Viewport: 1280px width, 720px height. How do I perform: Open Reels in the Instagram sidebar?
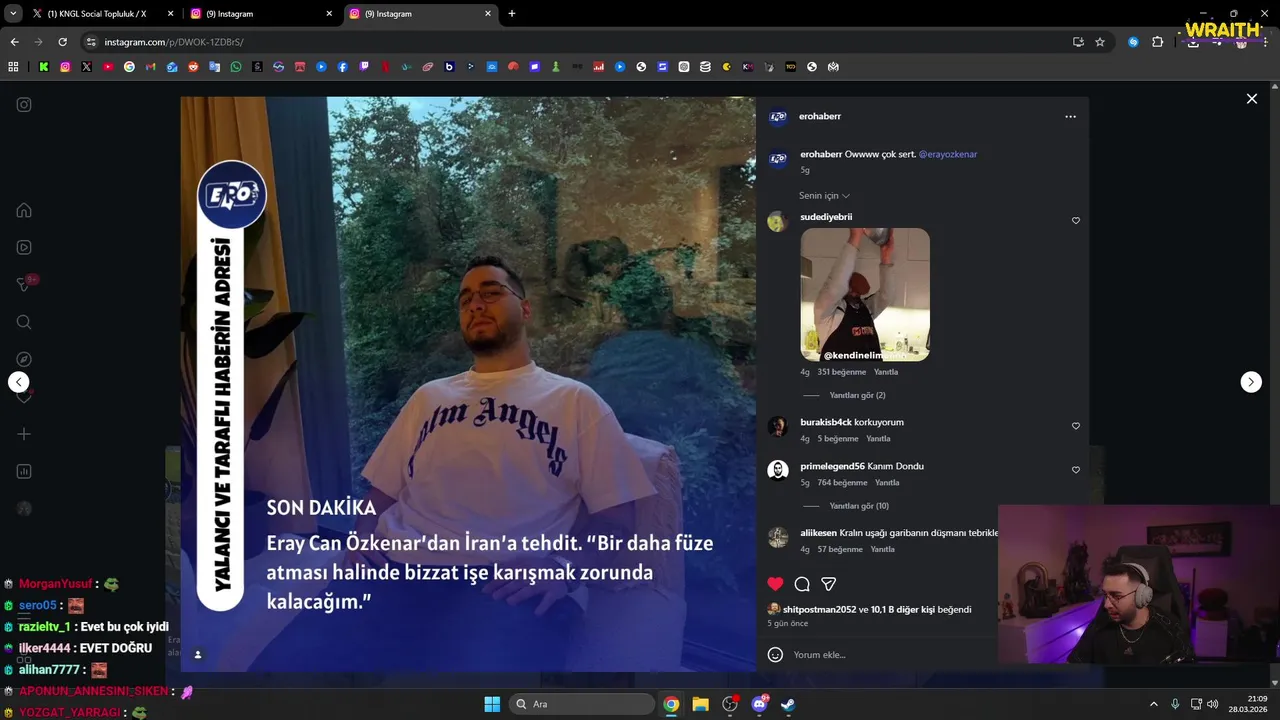[24, 247]
